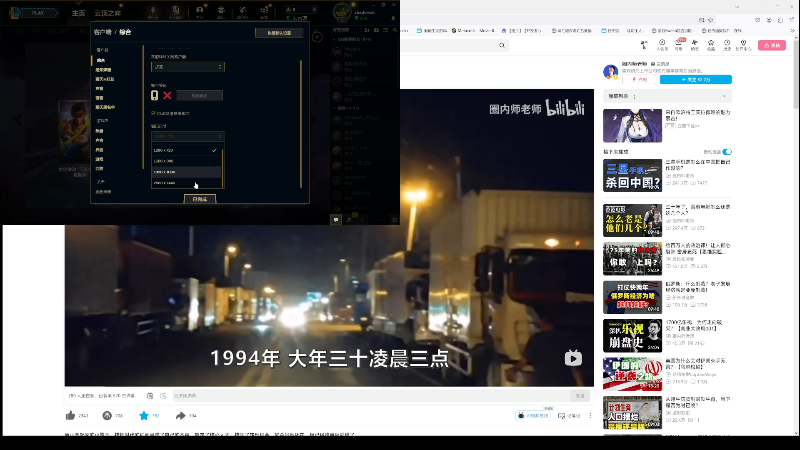This screenshot has width=800, height=450.
Task: Click the send danmaku button
Action: pyautogui.click(x=580, y=395)
